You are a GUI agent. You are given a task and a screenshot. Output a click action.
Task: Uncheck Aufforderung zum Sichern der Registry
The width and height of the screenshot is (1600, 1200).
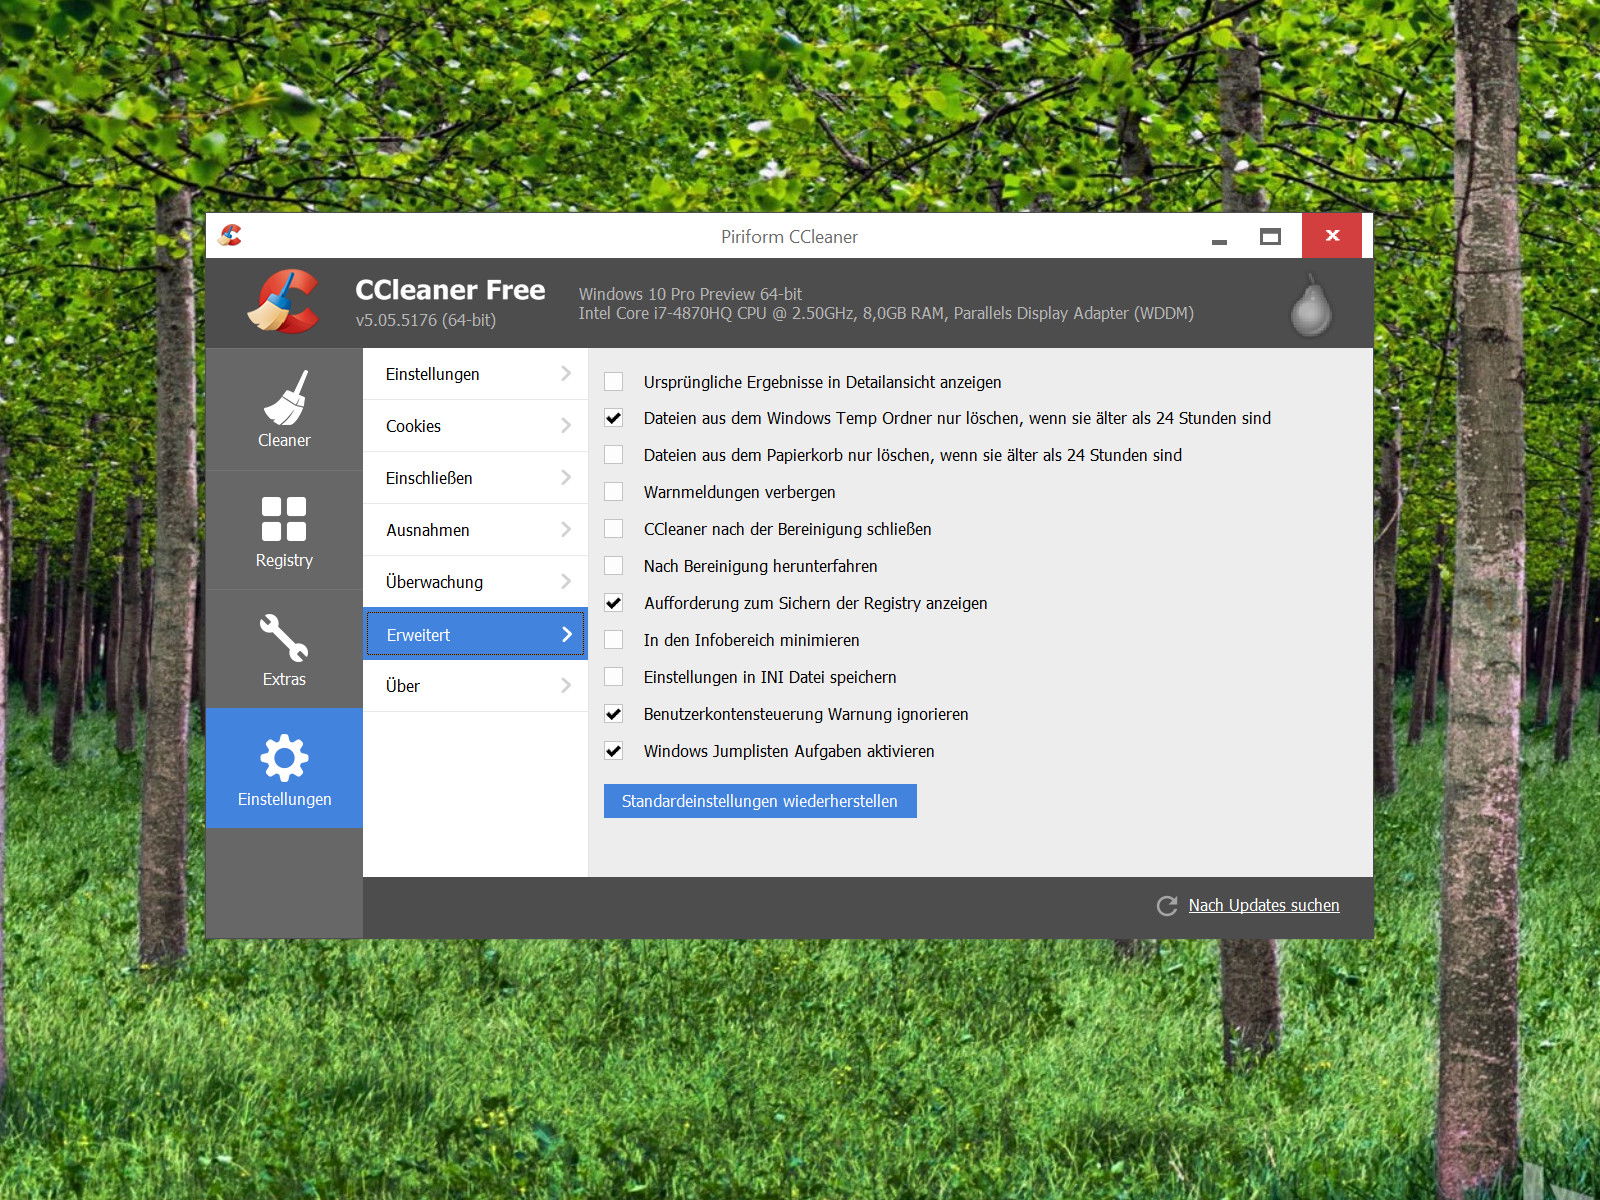pyautogui.click(x=614, y=603)
